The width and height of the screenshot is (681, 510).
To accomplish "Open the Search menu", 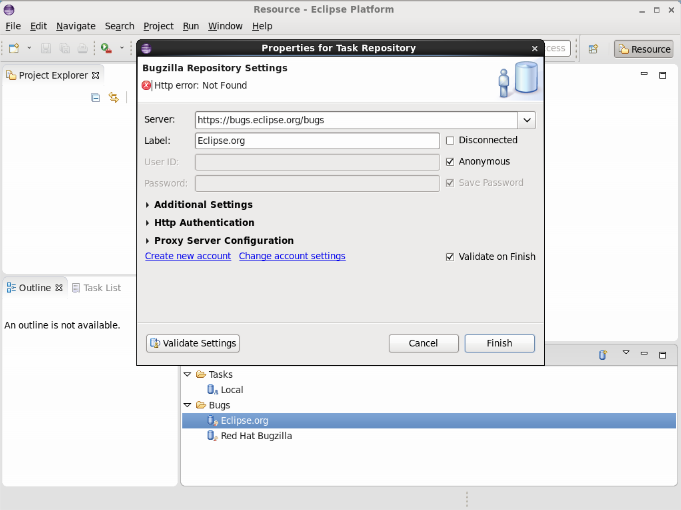I will click(x=119, y=26).
